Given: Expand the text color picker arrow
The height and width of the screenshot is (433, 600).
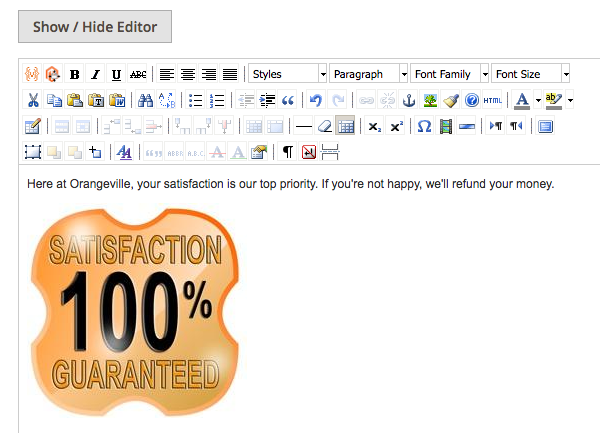Looking at the screenshot, I should click(538, 100).
